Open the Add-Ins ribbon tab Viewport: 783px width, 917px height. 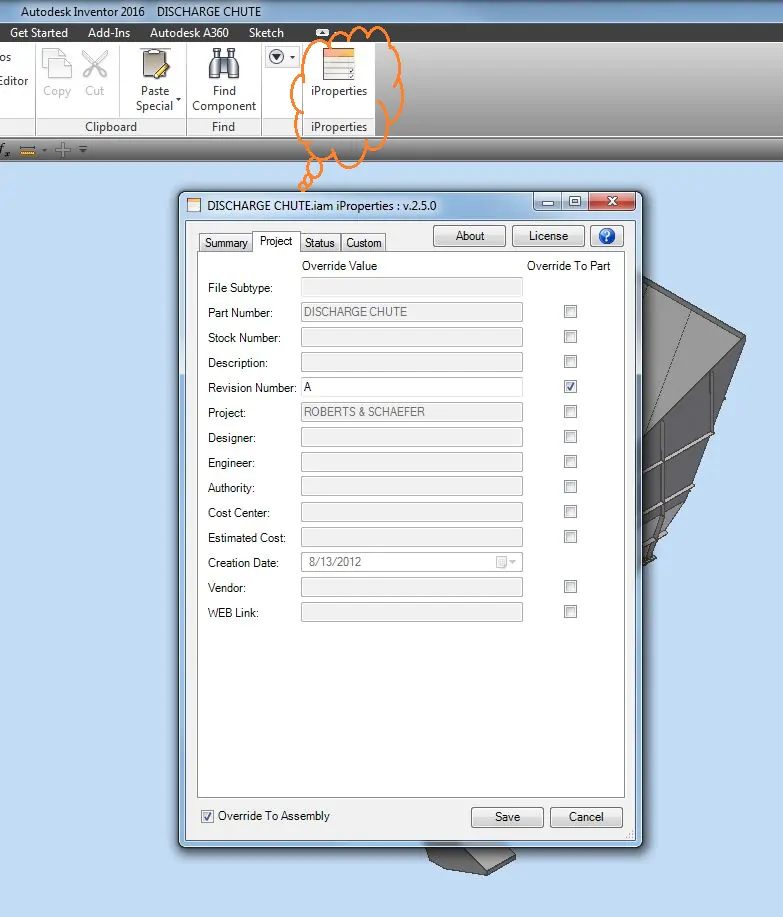point(109,33)
